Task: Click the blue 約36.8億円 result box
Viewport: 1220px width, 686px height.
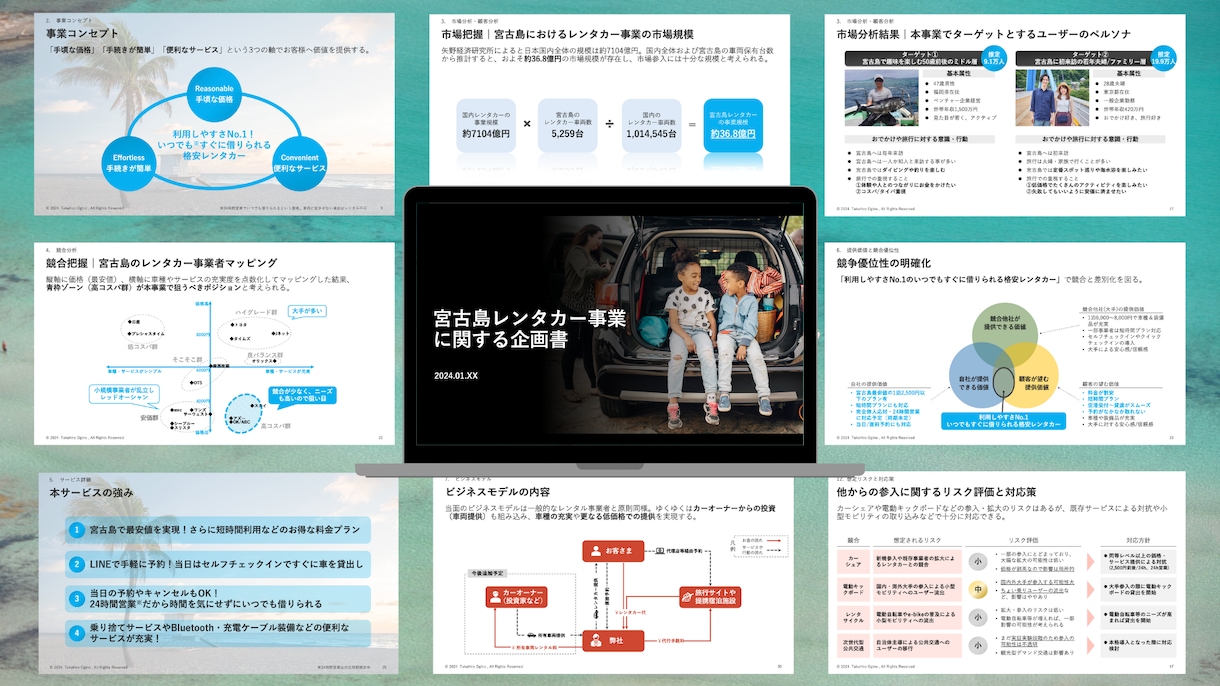Action: coord(733,126)
